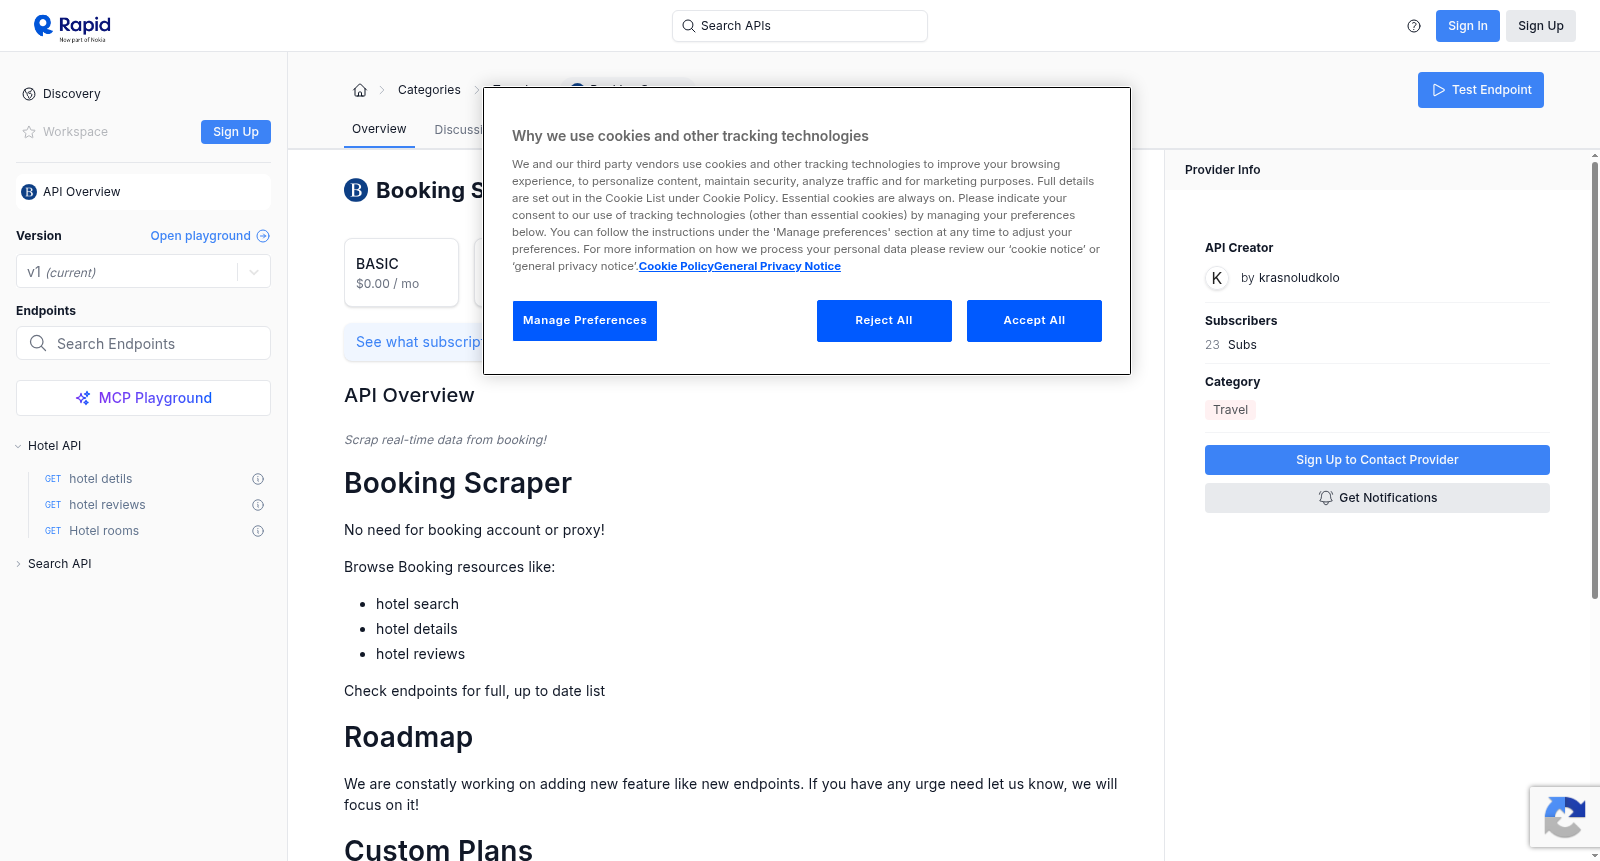Select the BASIC $0.00 plan card

coord(401,272)
